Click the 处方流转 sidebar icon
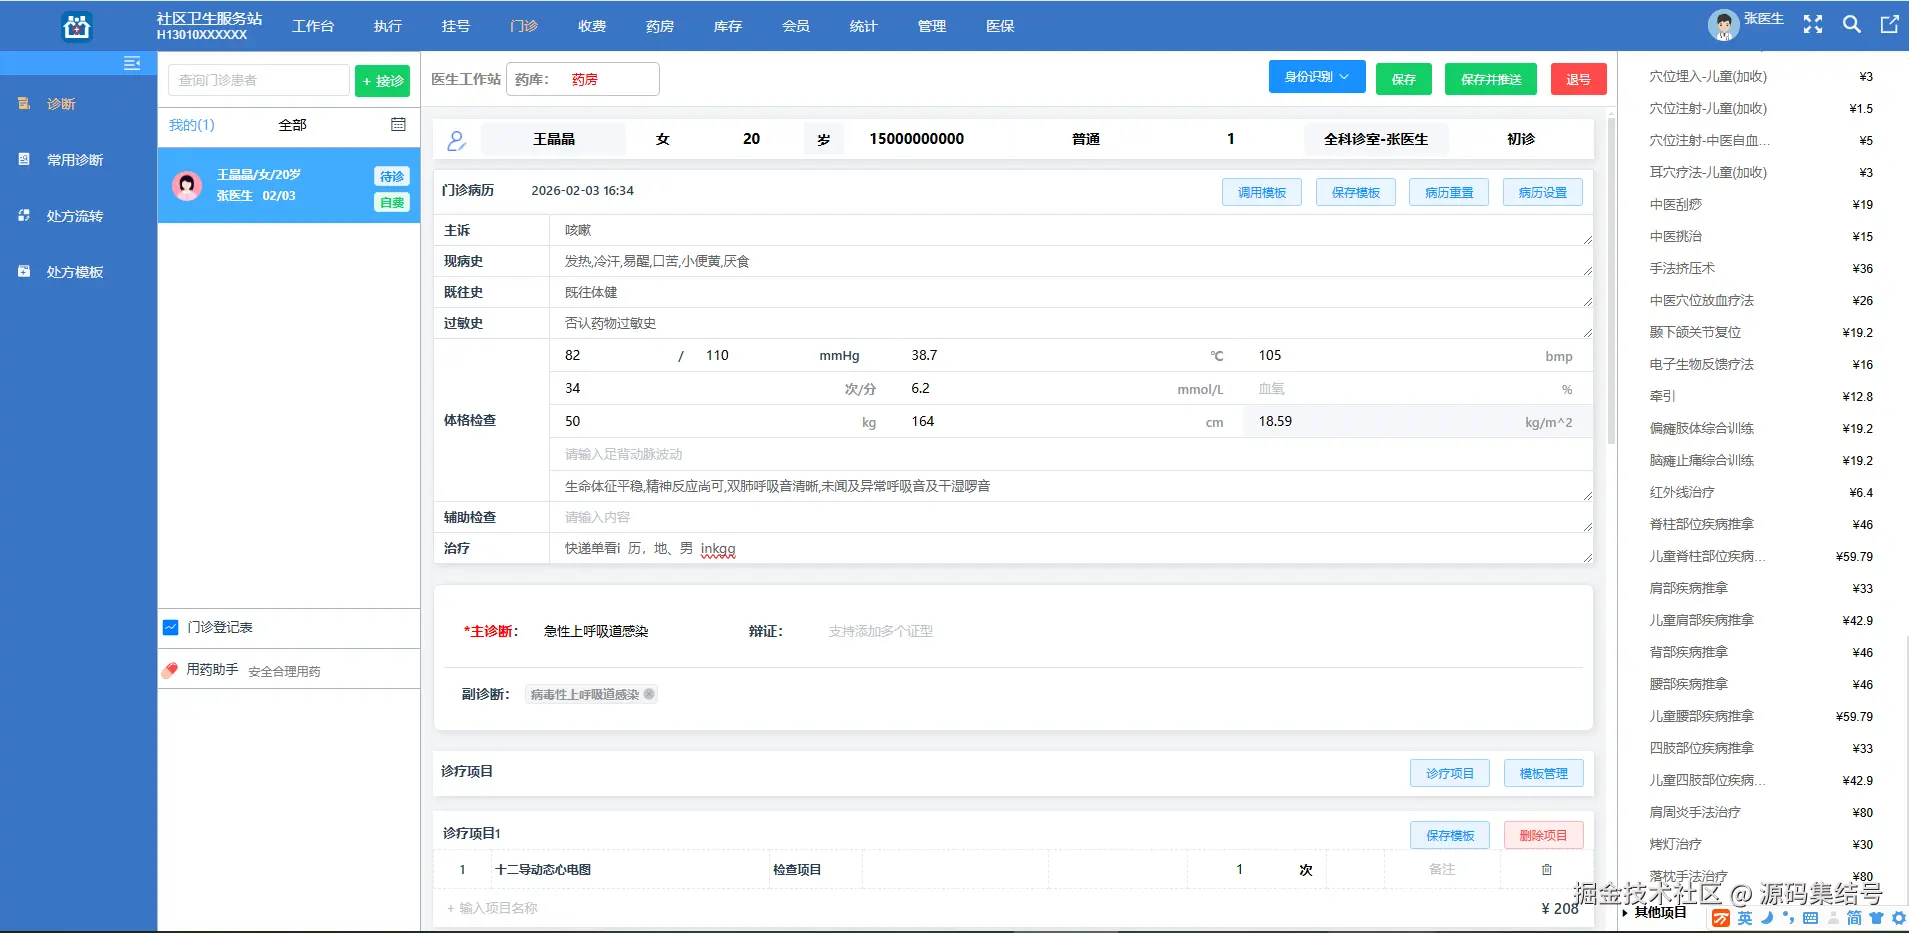The height and width of the screenshot is (933, 1909). [x=24, y=215]
